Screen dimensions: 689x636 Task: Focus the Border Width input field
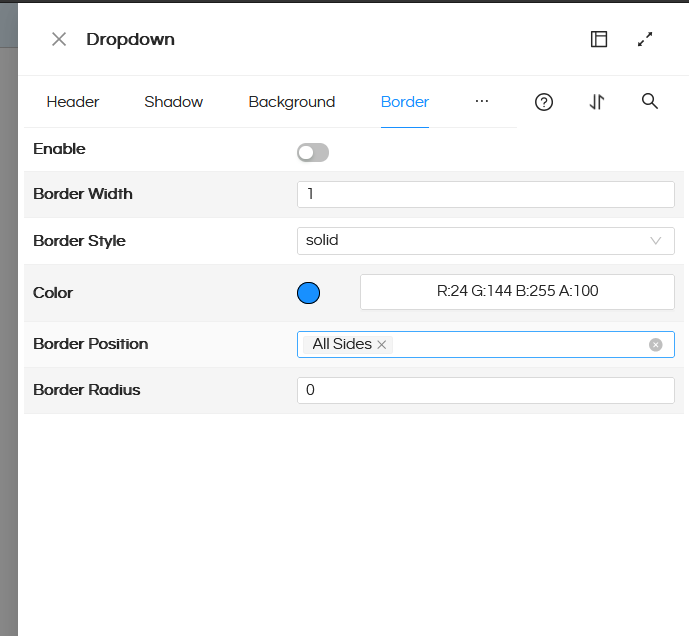[x=486, y=194]
